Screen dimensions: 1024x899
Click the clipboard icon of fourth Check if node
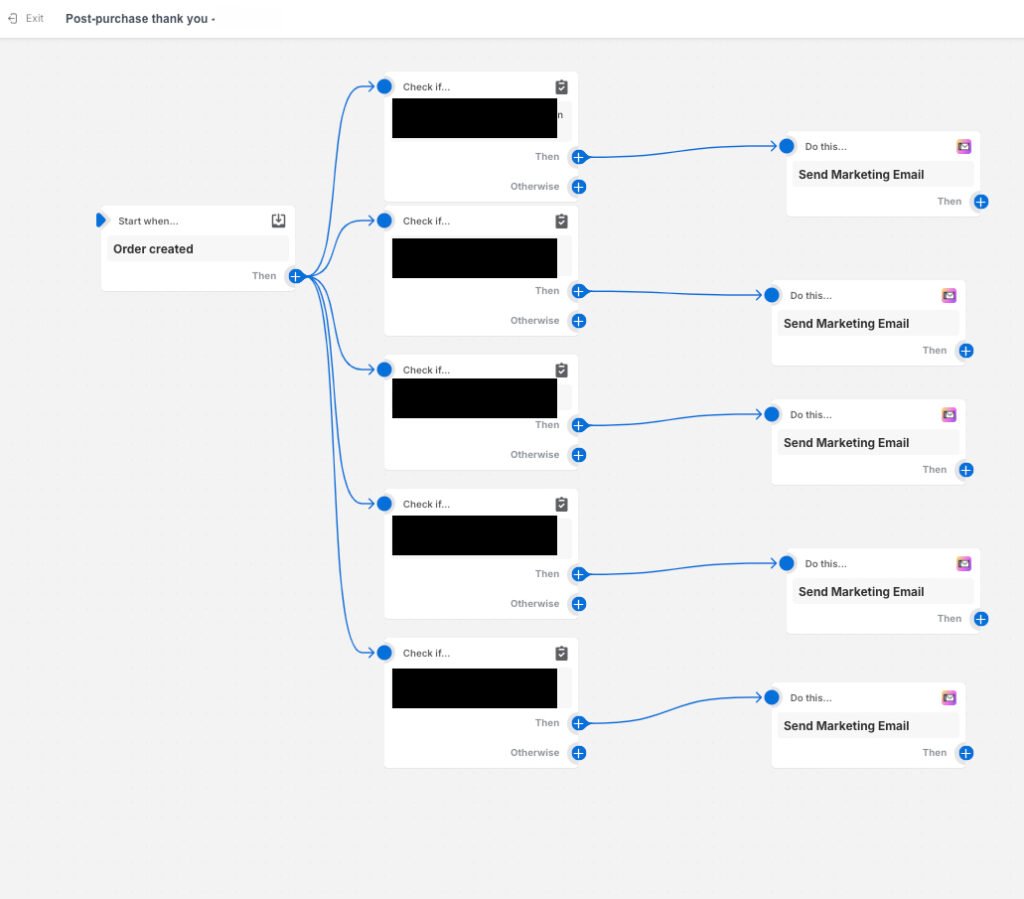click(x=562, y=505)
